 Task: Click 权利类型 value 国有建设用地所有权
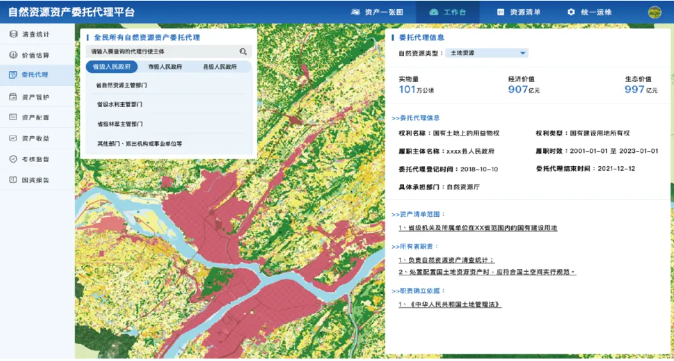coord(600,134)
